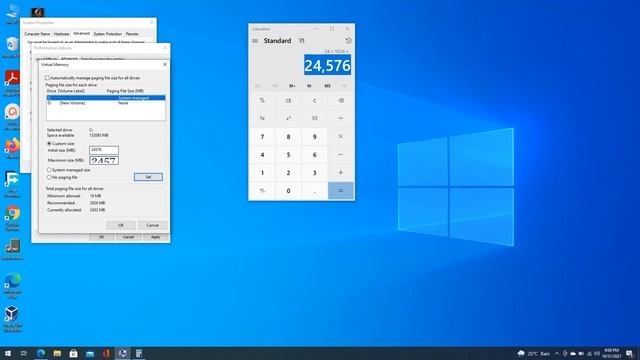The height and width of the screenshot is (360, 640).
Task: Select the D: New Volume drive row
Action: coord(106,103)
